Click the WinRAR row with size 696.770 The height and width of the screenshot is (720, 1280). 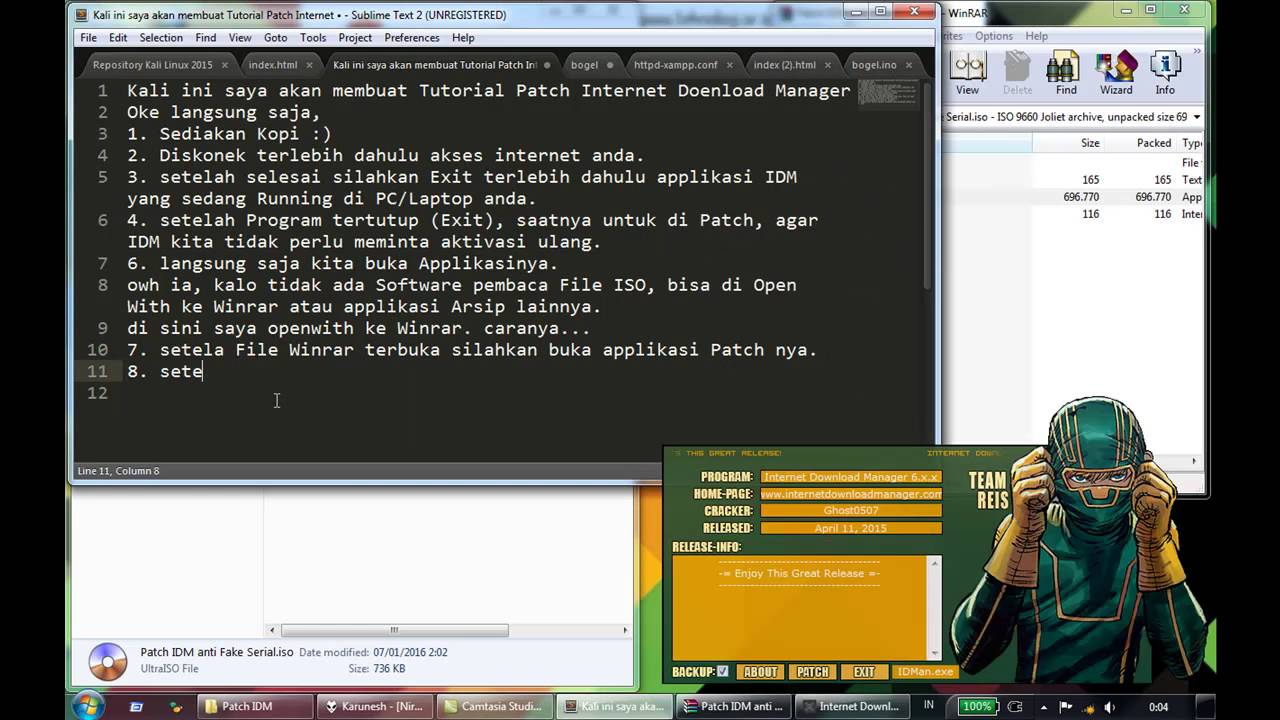click(1074, 197)
